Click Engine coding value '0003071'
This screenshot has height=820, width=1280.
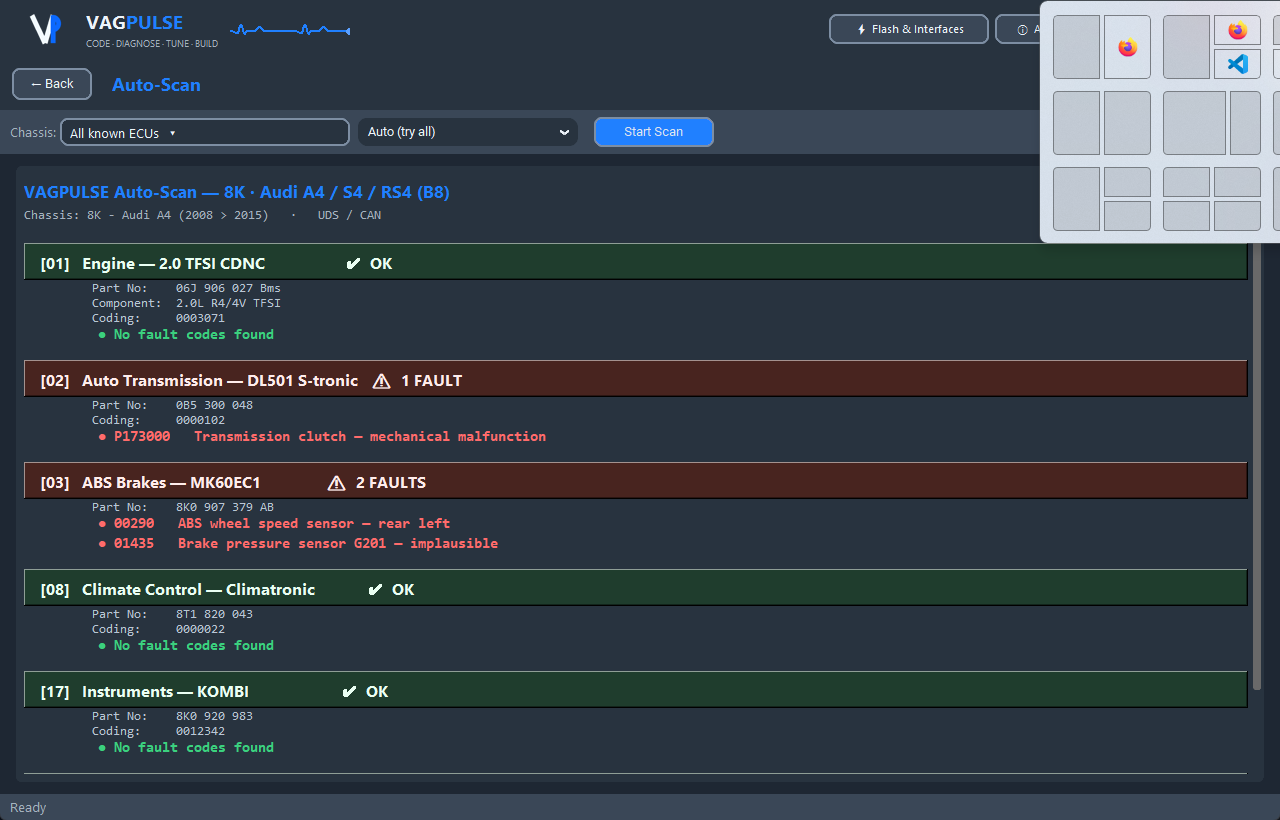(x=200, y=319)
